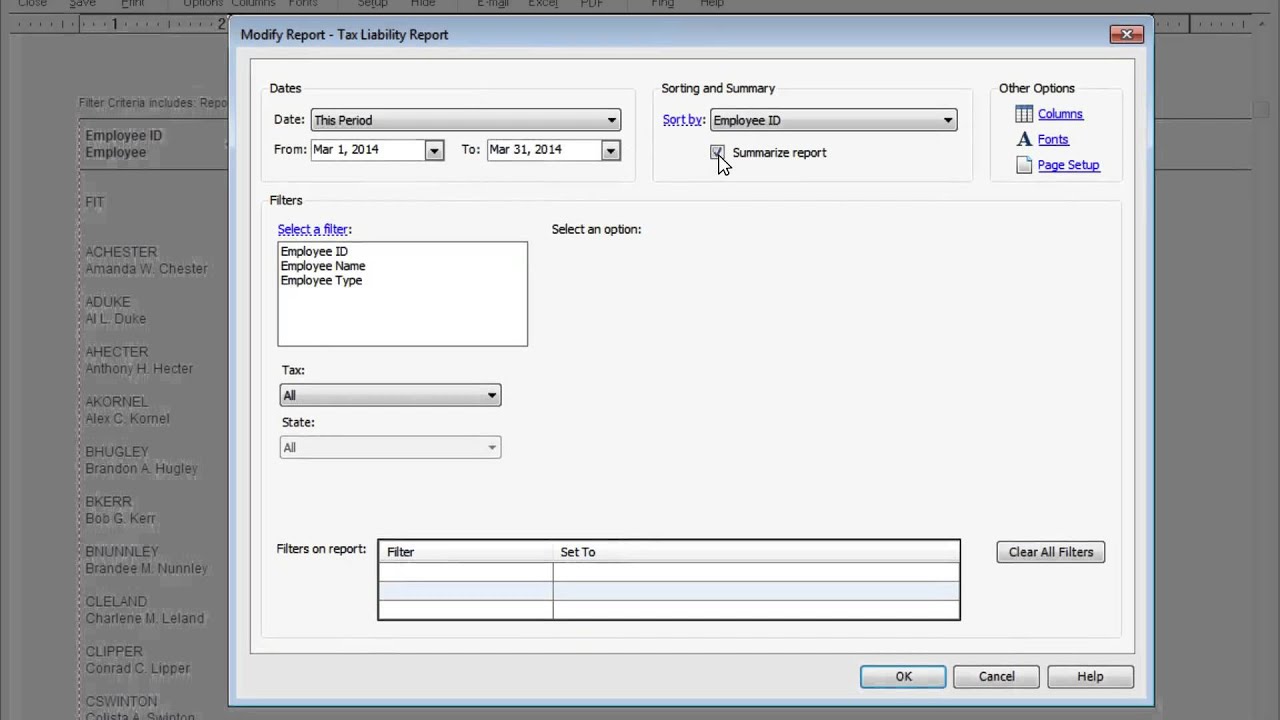The width and height of the screenshot is (1280, 720).
Task: Select Employee ID in the filter list
Action: coord(314,251)
